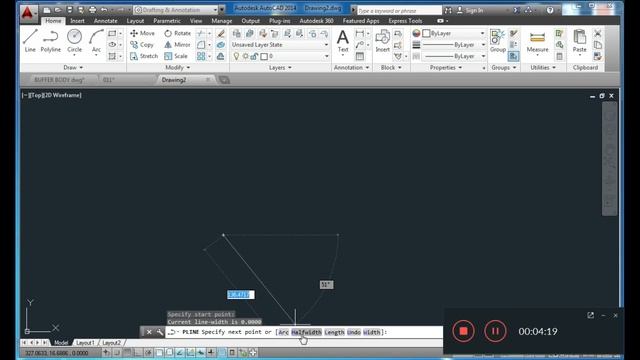The height and width of the screenshot is (360, 640).
Task: Click the Cut icon in Clipboard panel
Action: click(598, 33)
